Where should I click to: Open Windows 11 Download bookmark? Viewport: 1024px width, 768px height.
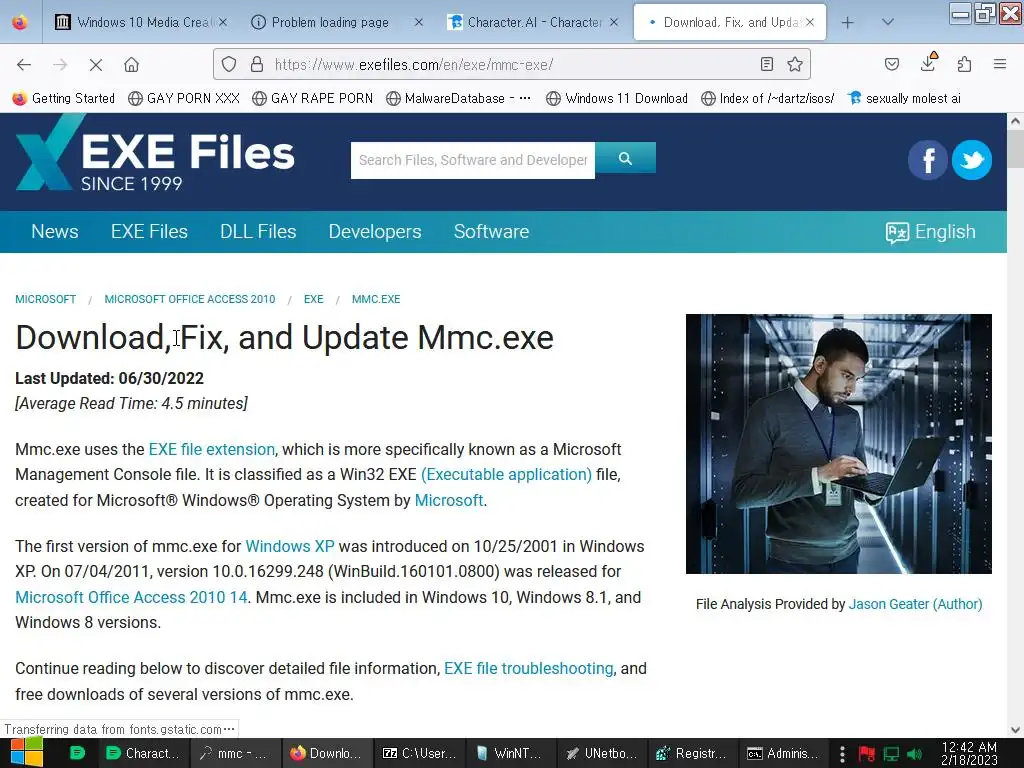(x=617, y=99)
